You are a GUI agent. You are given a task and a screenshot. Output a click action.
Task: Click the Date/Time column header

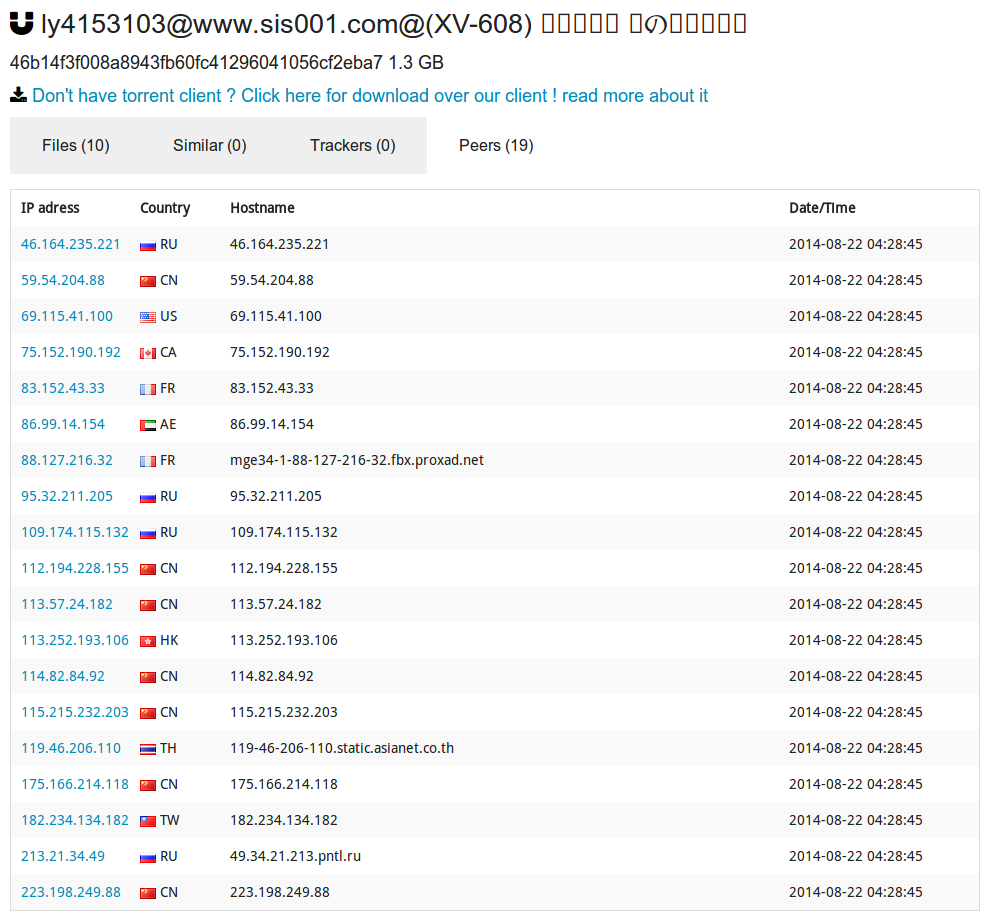[x=822, y=208]
